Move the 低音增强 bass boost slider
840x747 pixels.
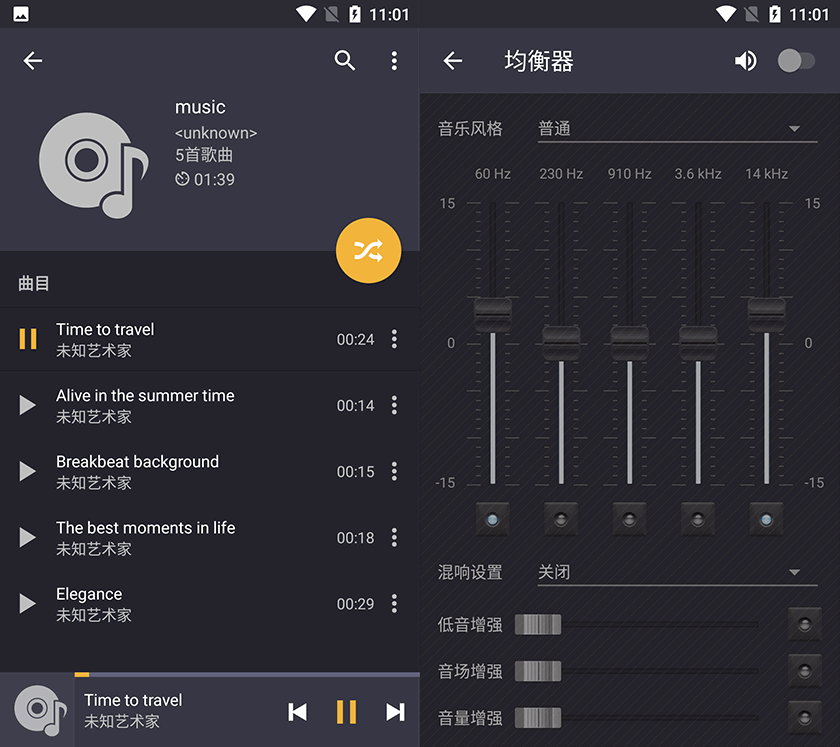pos(538,624)
